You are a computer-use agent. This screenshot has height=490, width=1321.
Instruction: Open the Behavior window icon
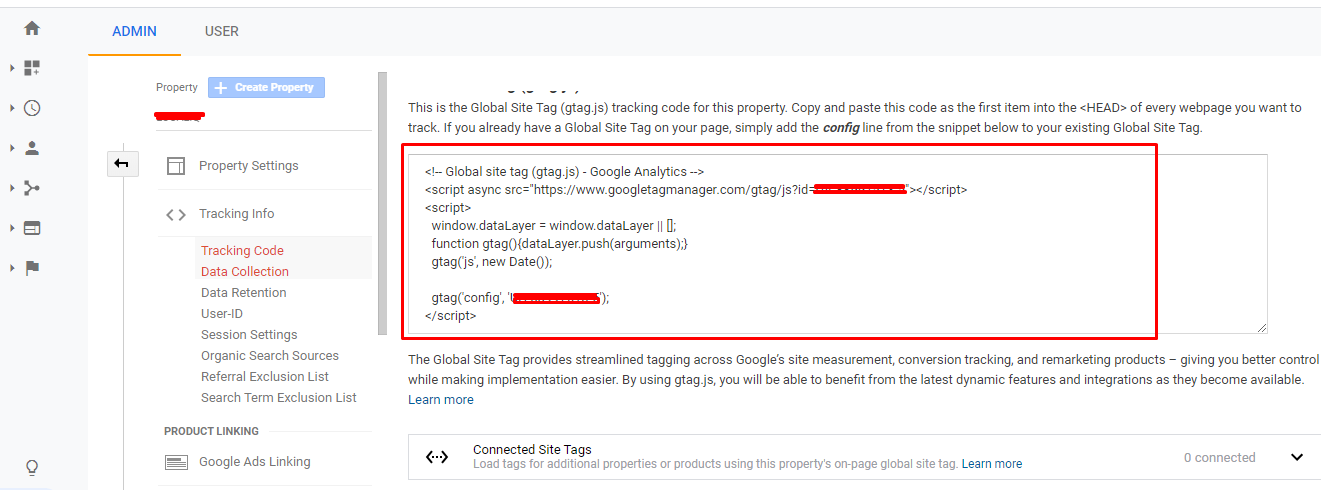32,228
